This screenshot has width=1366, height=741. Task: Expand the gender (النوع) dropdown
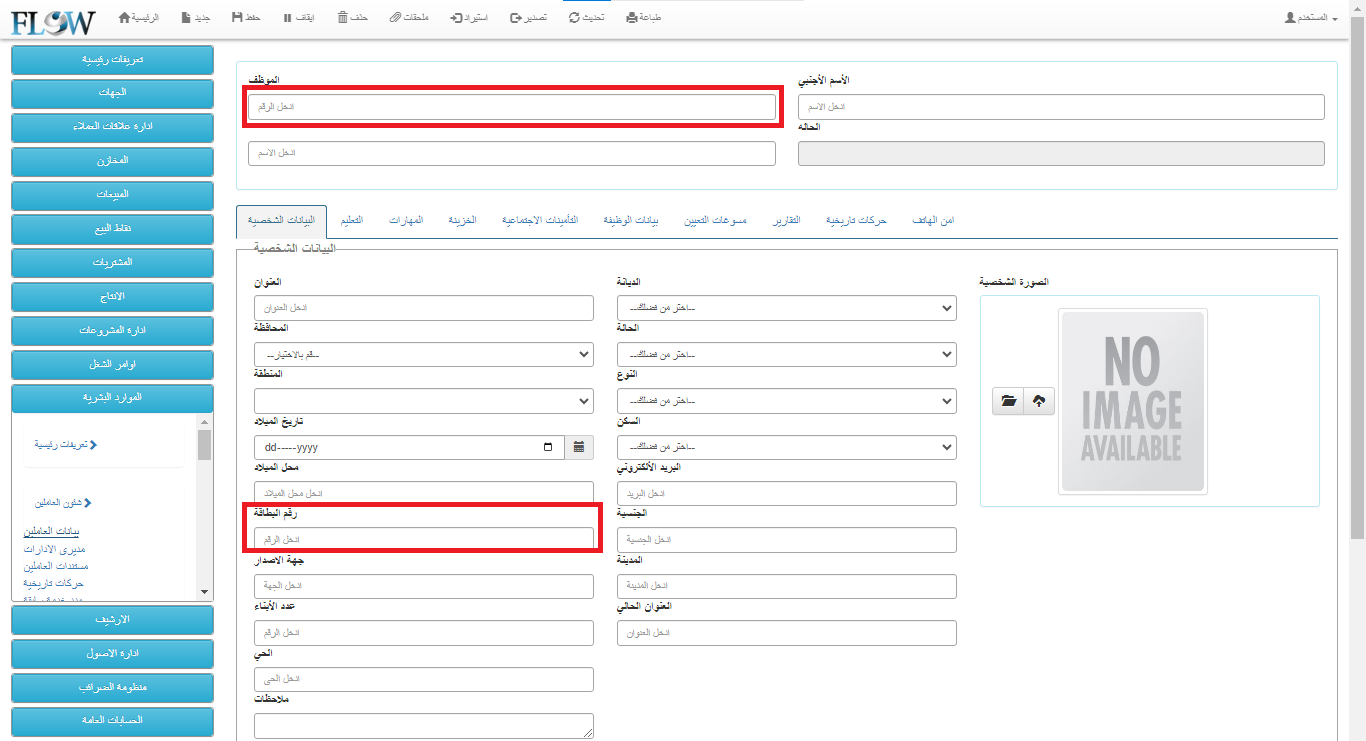(x=786, y=401)
